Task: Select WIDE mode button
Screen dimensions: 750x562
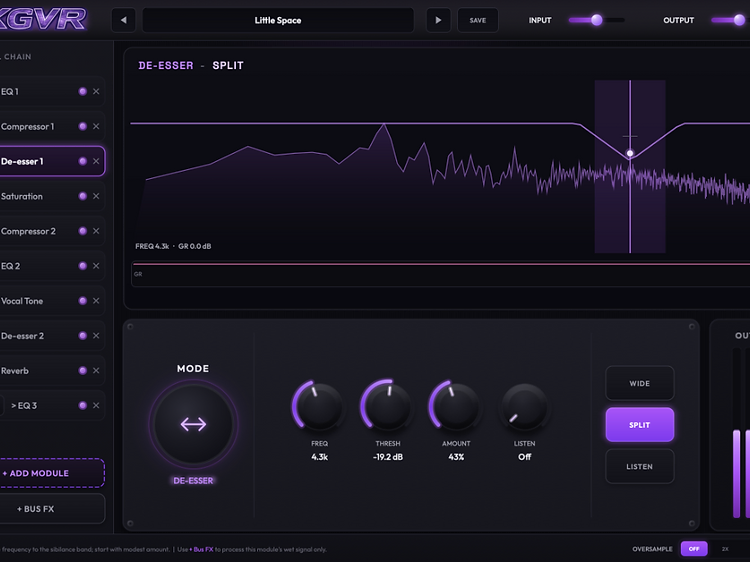Action: [x=640, y=383]
